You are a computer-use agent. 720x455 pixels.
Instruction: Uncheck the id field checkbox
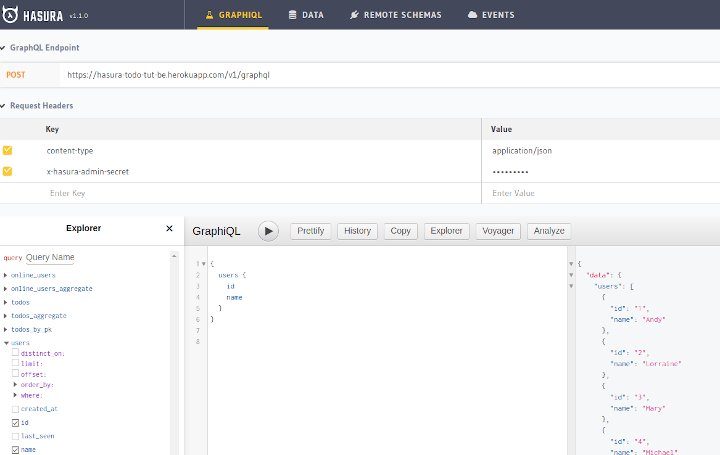[x=15, y=423]
